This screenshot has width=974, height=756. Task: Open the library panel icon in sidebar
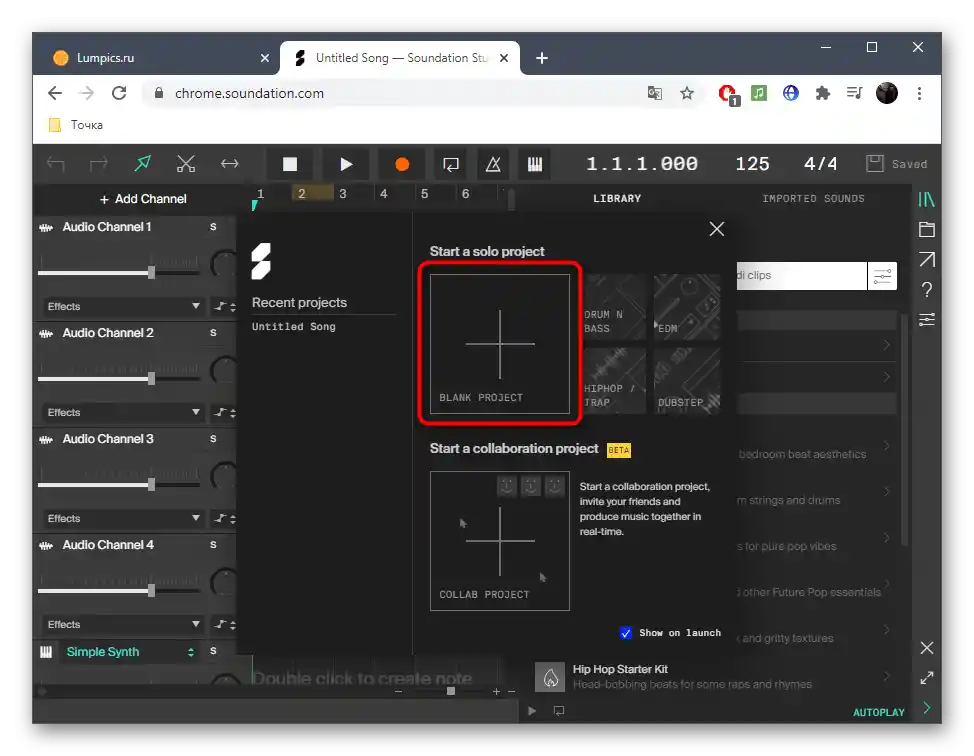tap(926, 199)
